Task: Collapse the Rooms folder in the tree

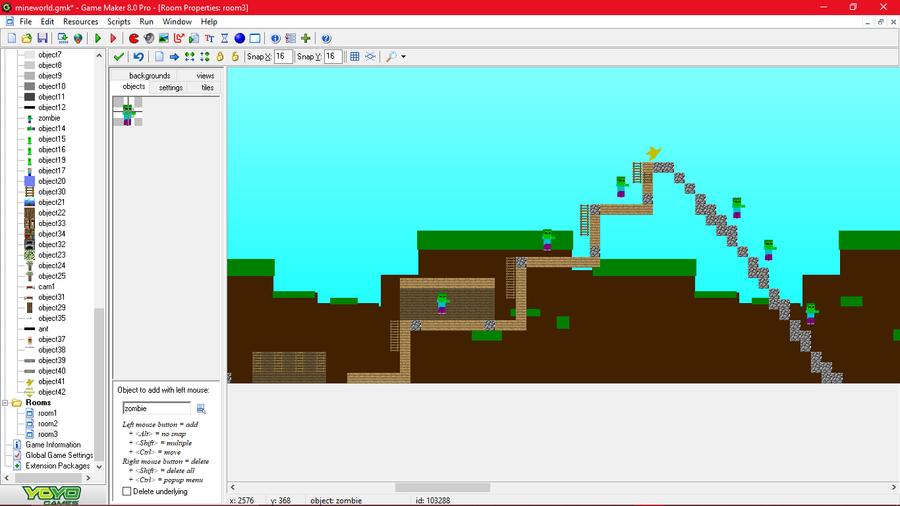Action: (x=5, y=403)
